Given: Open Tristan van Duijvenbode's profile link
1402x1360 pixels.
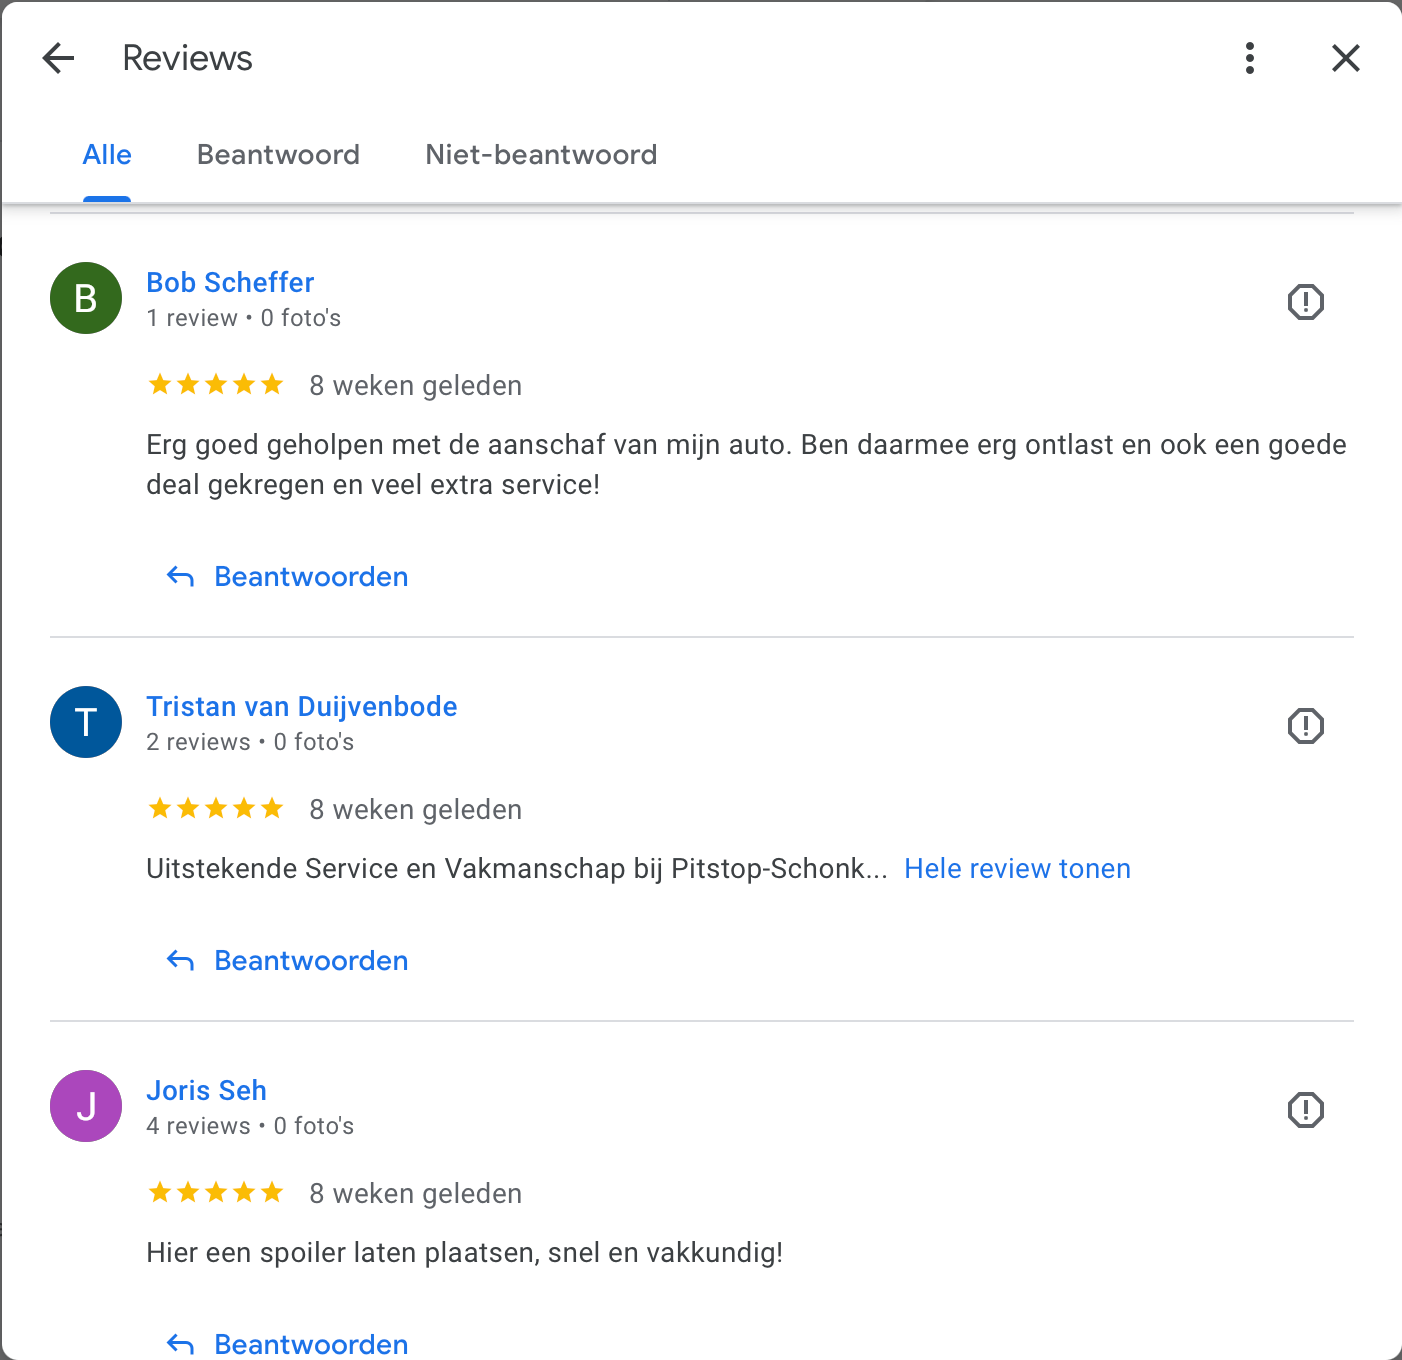Looking at the screenshot, I should [302, 707].
